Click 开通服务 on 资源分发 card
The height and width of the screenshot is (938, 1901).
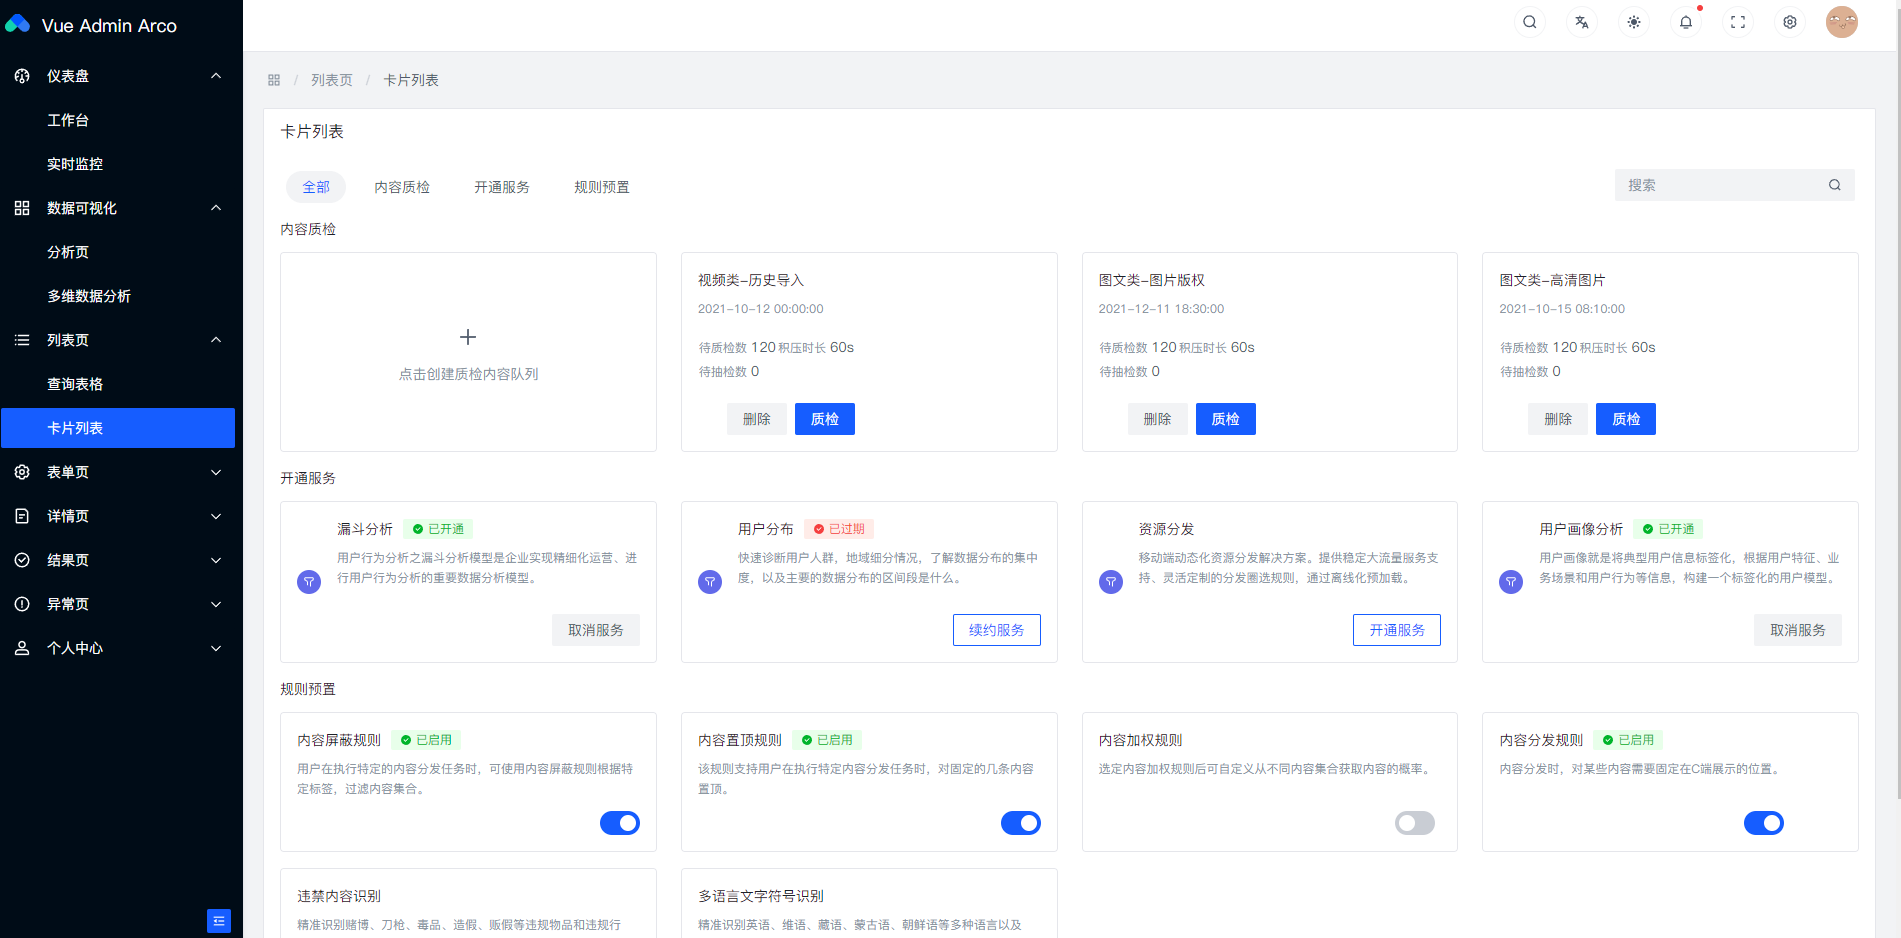click(x=1397, y=630)
